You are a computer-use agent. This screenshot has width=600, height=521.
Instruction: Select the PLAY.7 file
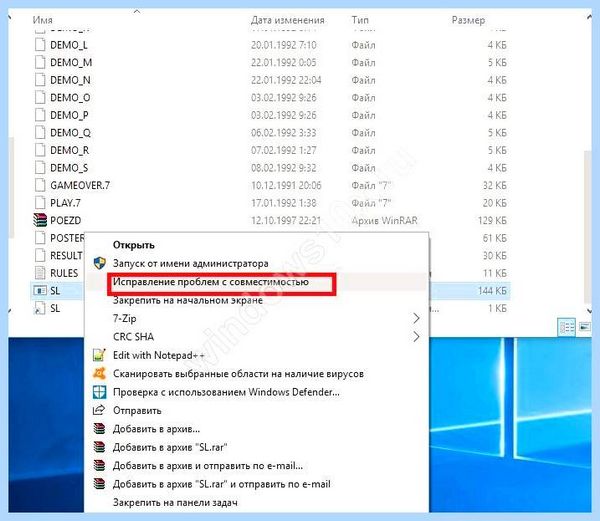pos(65,203)
